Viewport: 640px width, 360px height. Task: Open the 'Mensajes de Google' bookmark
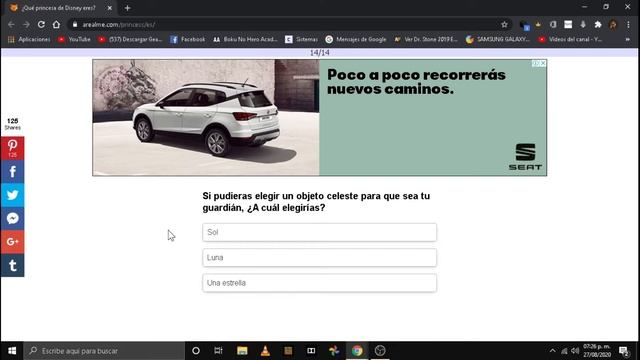pyautogui.click(x=356, y=39)
